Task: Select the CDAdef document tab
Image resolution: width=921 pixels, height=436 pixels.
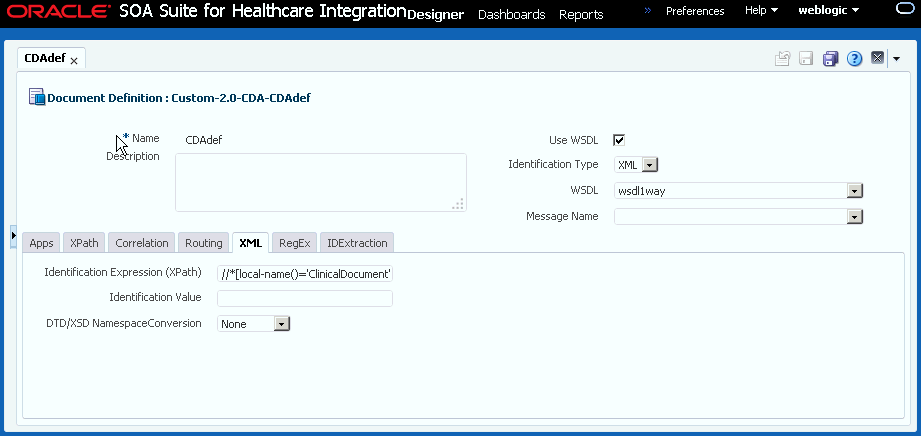Action: click(x=45, y=58)
